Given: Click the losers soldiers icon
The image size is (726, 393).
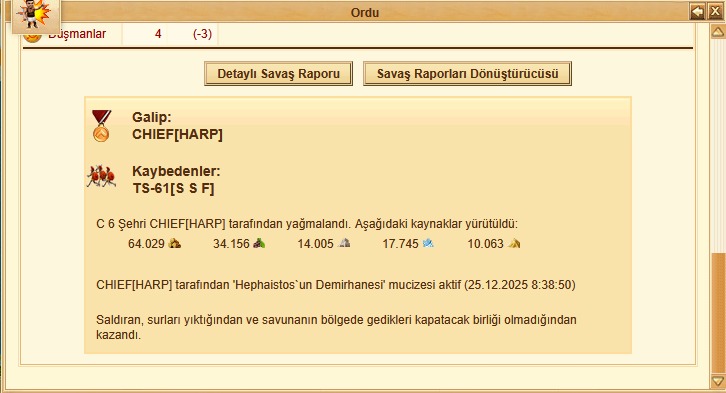Looking at the screenshot, I should pos(101,176).
